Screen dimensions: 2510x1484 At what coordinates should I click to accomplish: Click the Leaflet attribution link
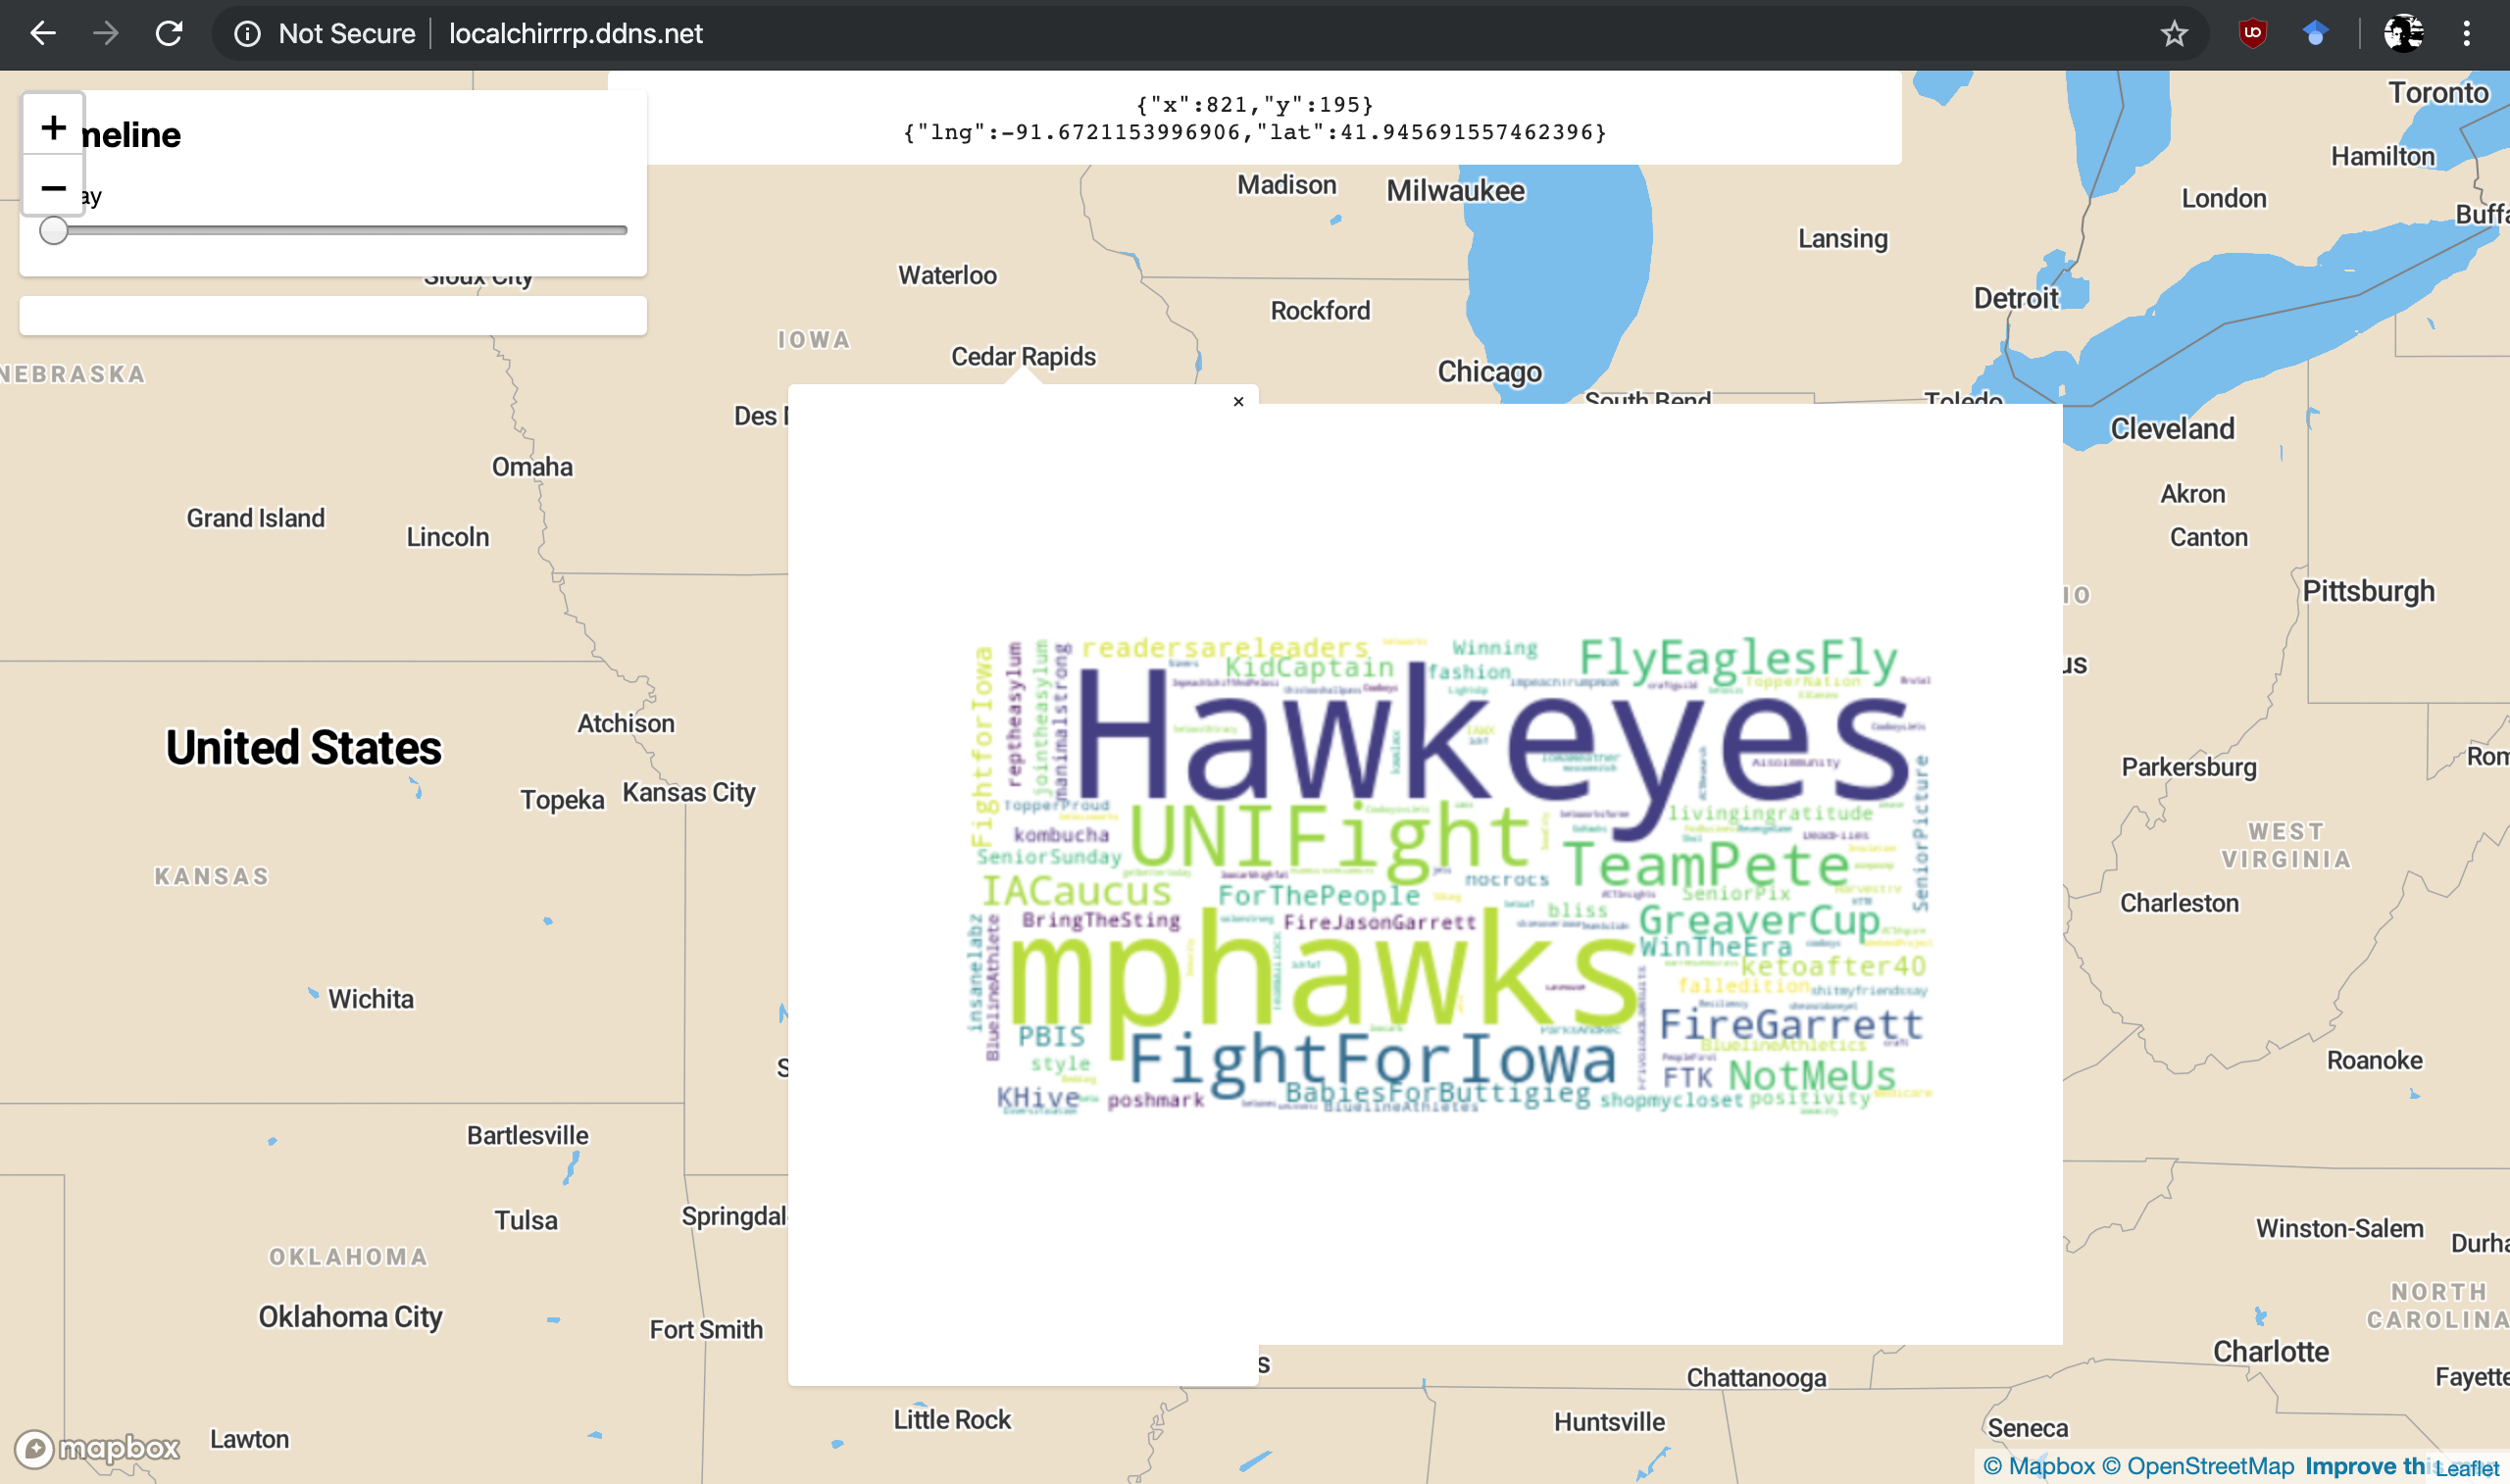2466,1468
